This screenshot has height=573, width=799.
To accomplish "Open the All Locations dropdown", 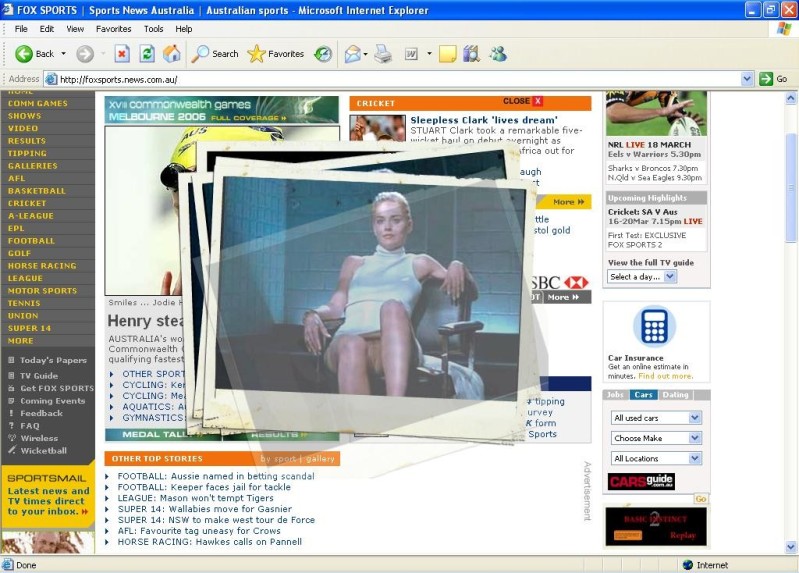I will pyautogui.click(x=656, y=459).
